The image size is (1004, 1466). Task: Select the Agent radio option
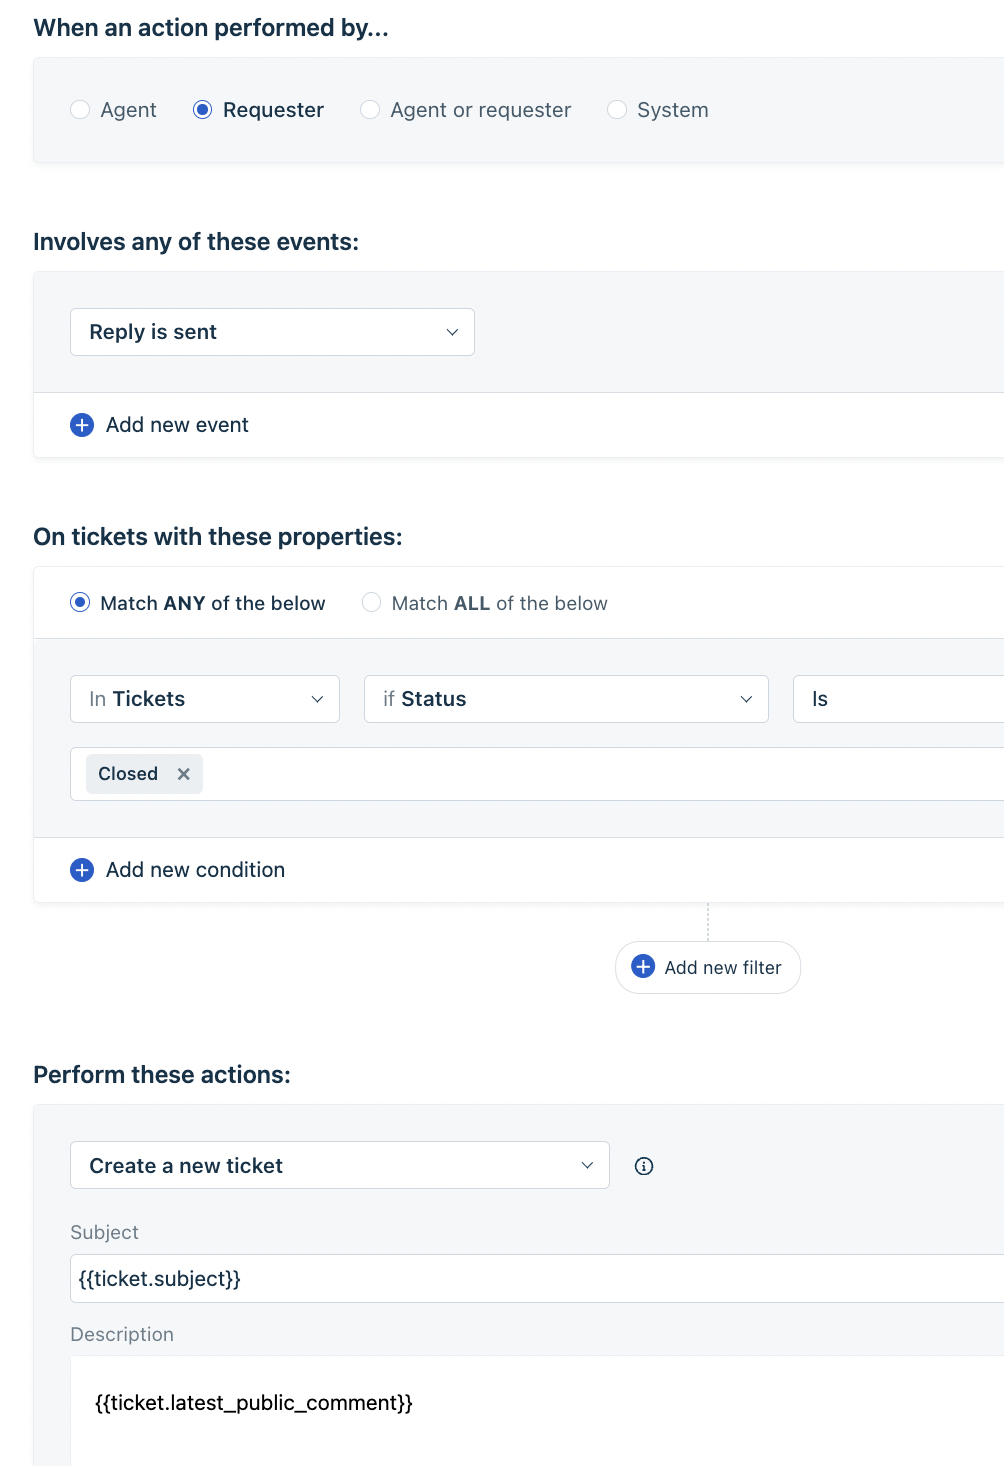click(80, 110)
